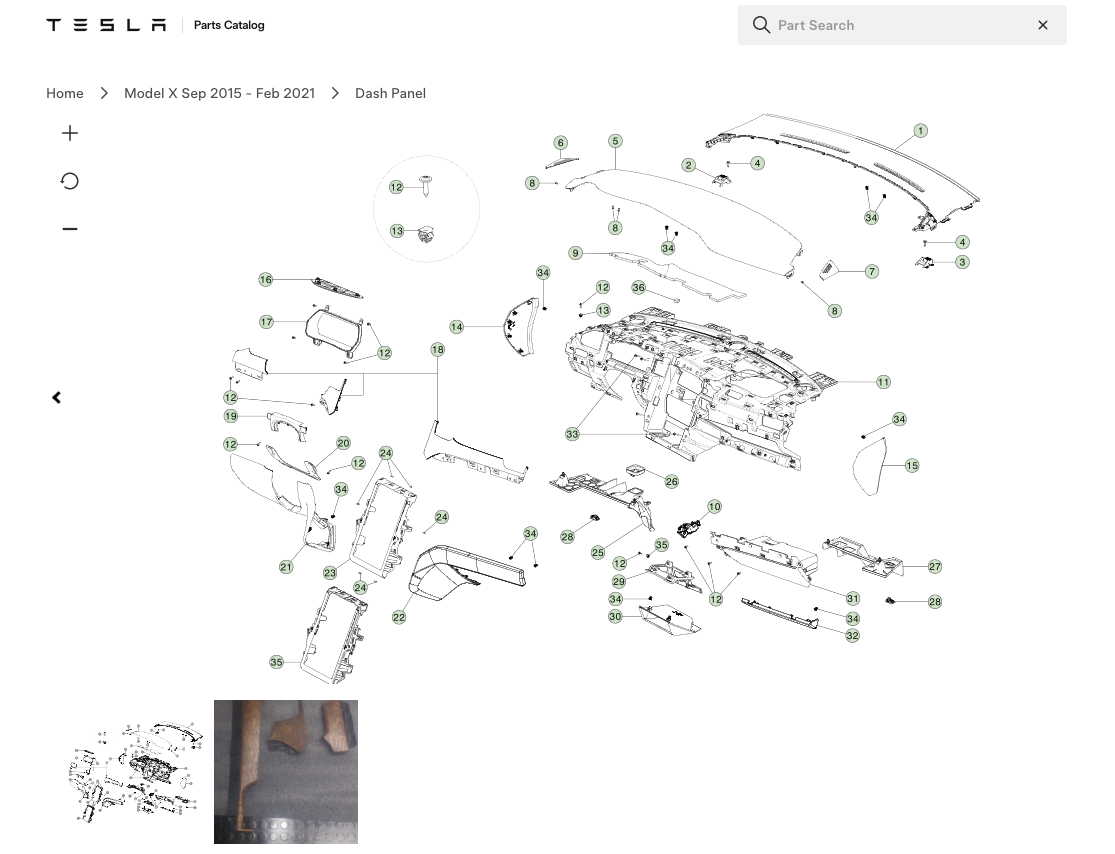
Task: Reset diagram view with rotate icon
Action: pyautogui.click(x=70, y=181)
